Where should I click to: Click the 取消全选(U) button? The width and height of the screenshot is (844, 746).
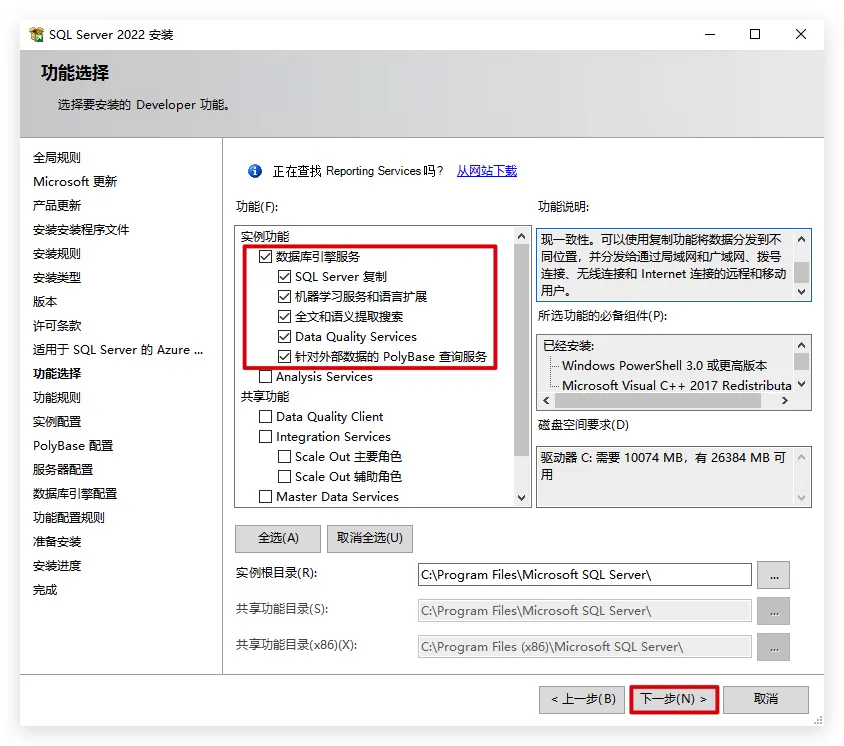pyautogui.click(x=370, y=538)
